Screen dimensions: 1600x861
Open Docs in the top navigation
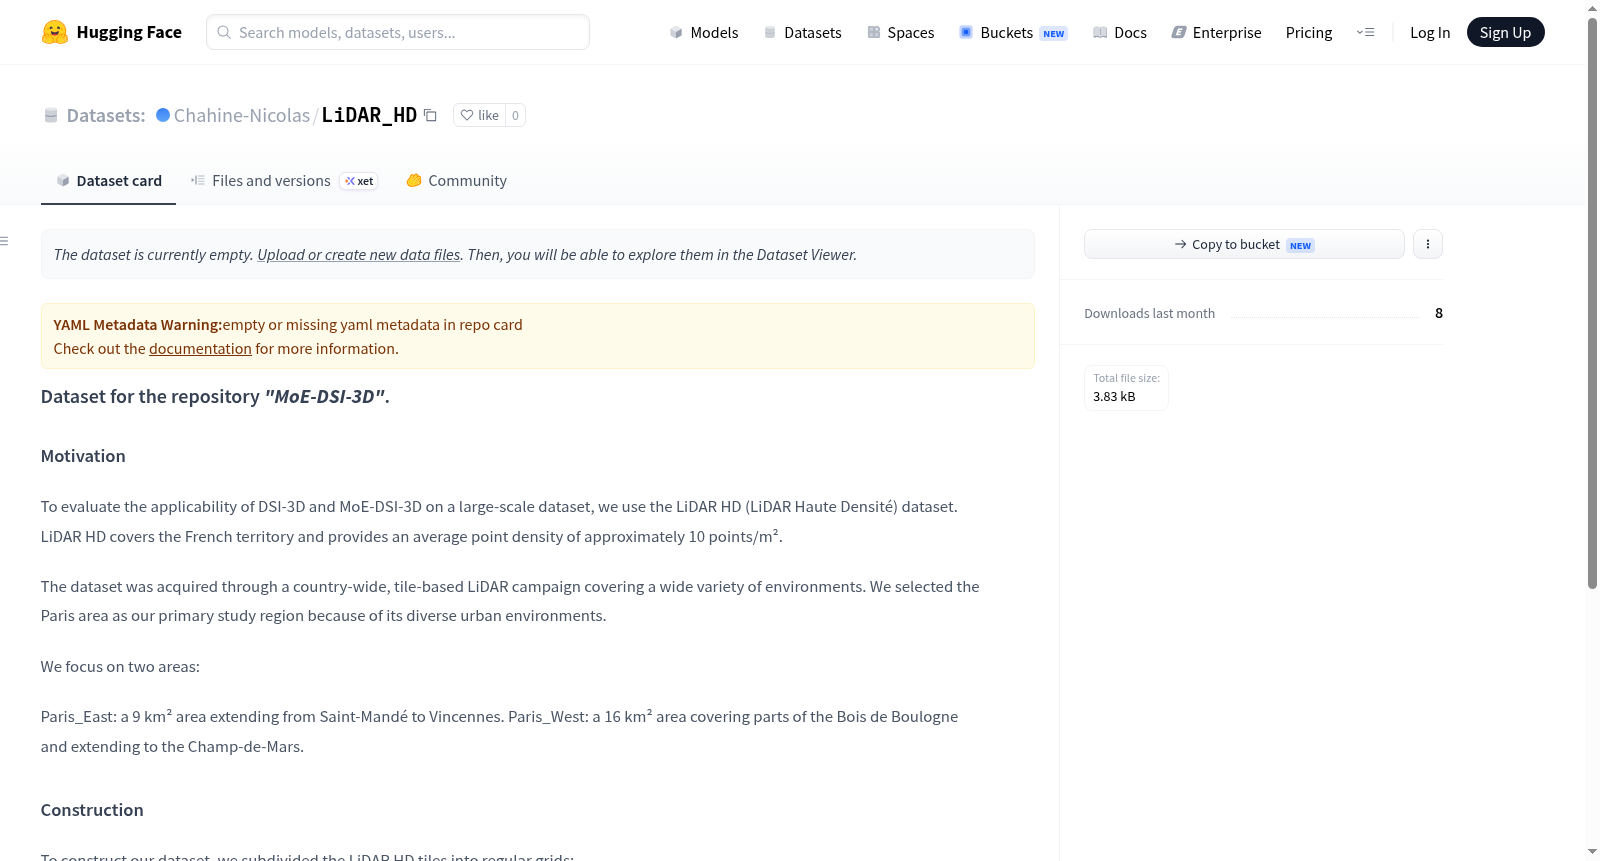coord(1120,32)
